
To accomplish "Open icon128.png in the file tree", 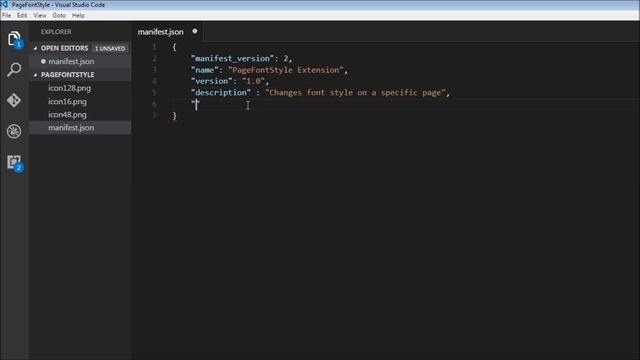I will [x=69, y=88].
